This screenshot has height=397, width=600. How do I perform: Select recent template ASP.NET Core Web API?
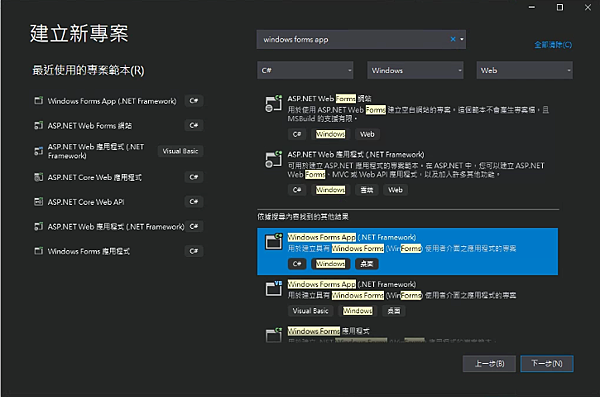[x=118, y=202]
